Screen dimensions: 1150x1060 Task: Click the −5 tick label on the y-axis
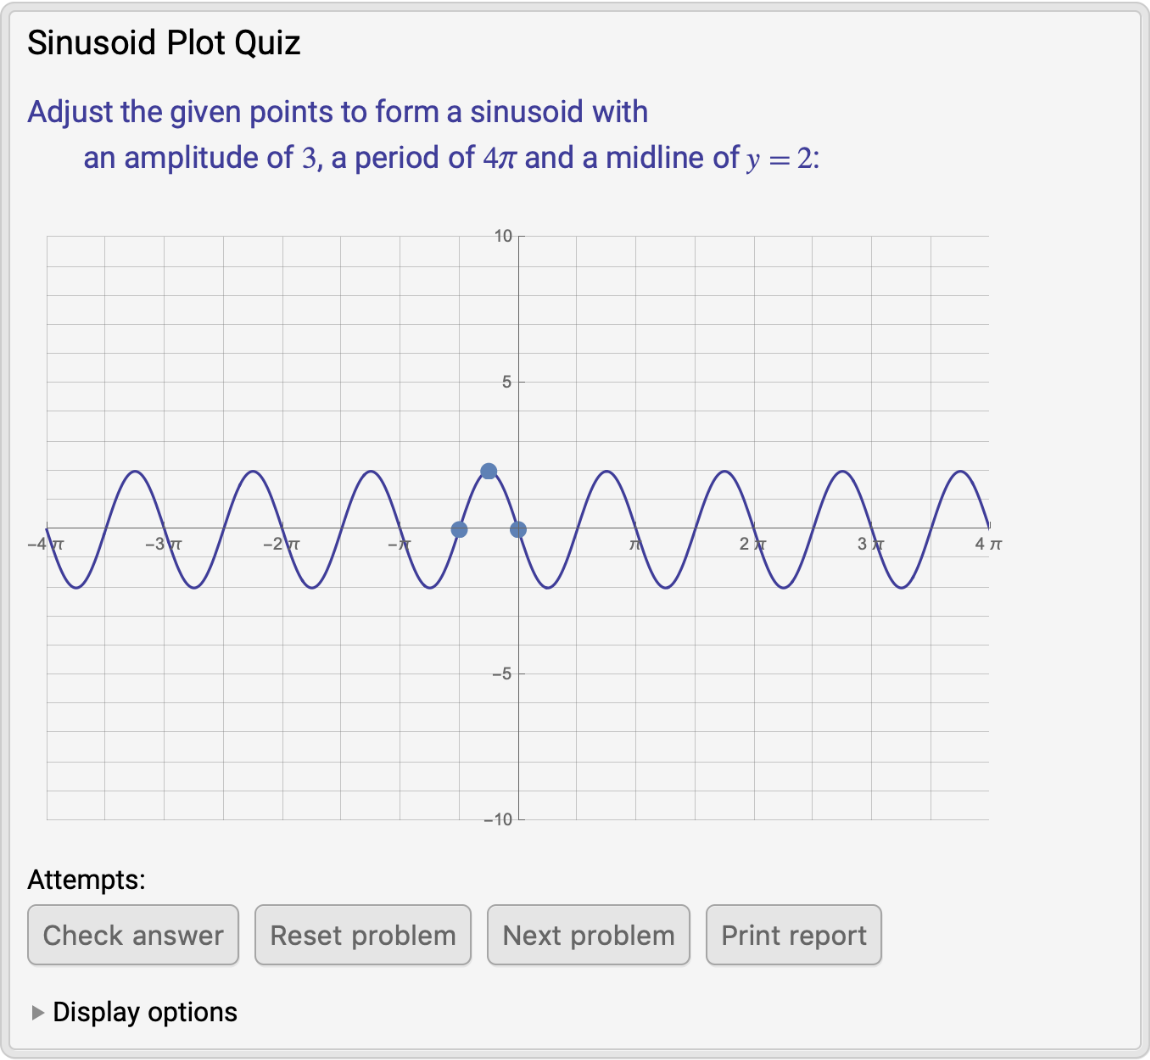click(x=502, y=675)
